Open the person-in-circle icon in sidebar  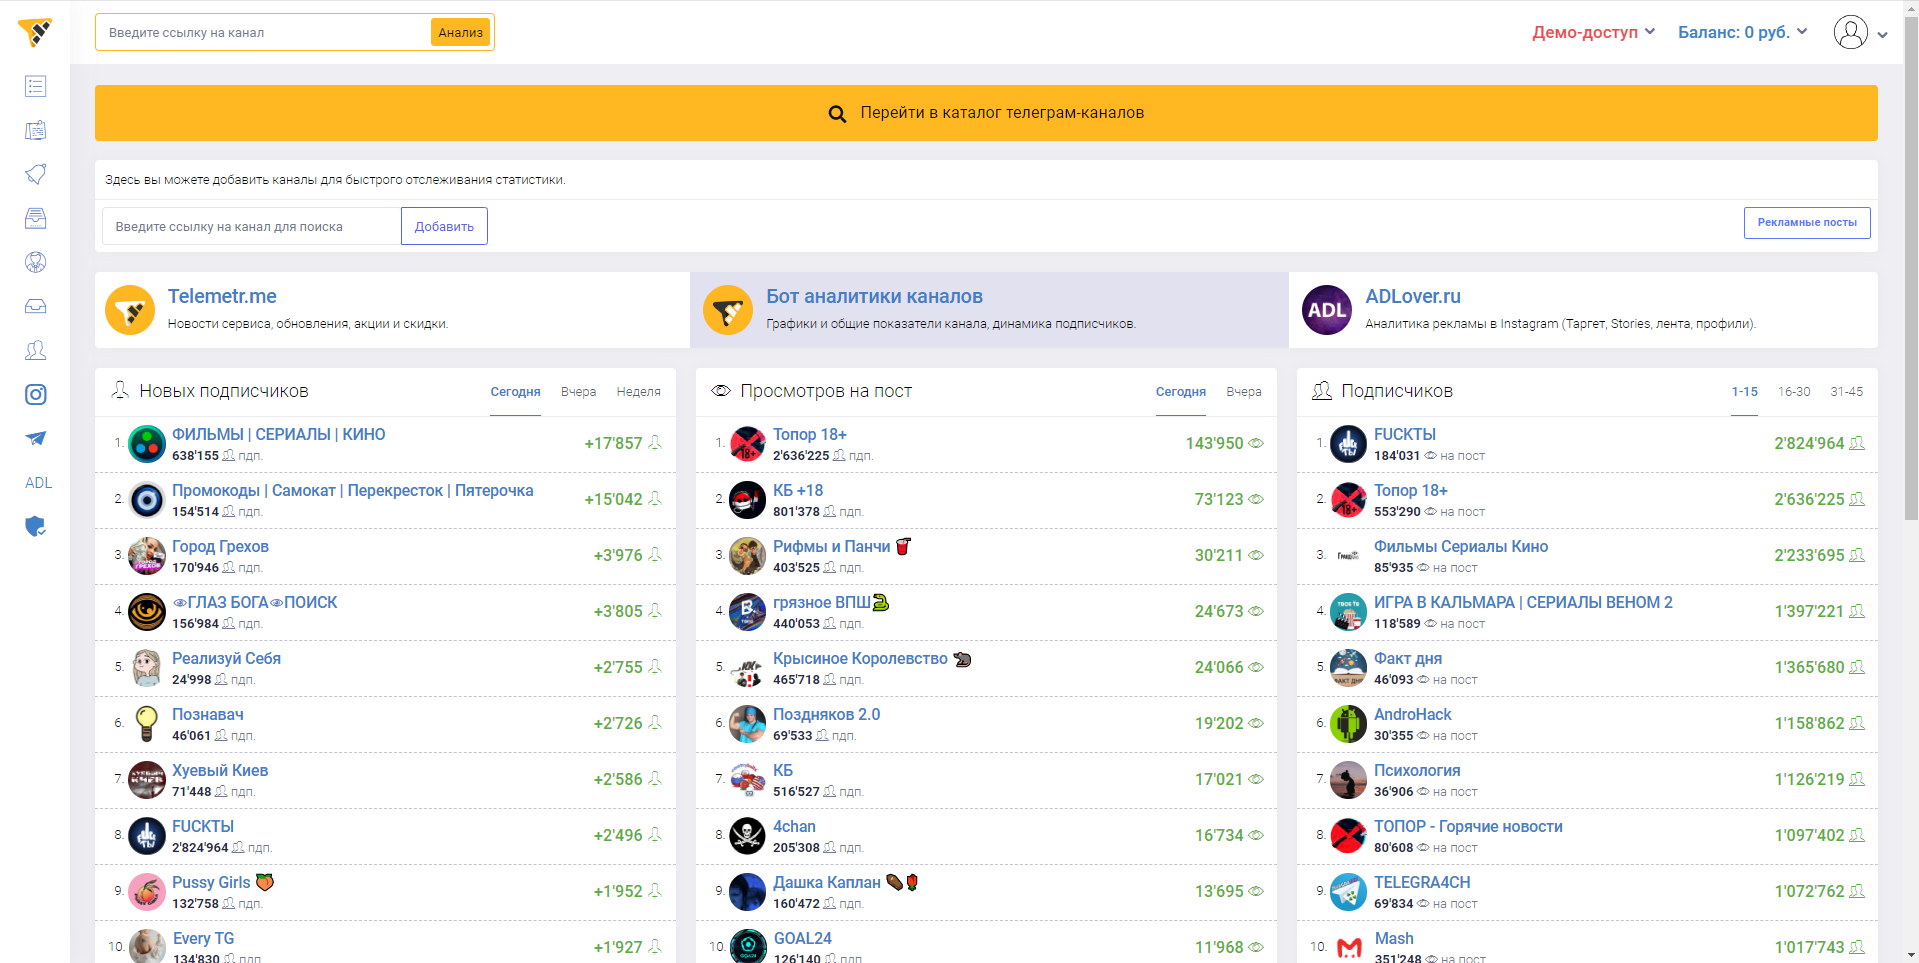[35, 262]
